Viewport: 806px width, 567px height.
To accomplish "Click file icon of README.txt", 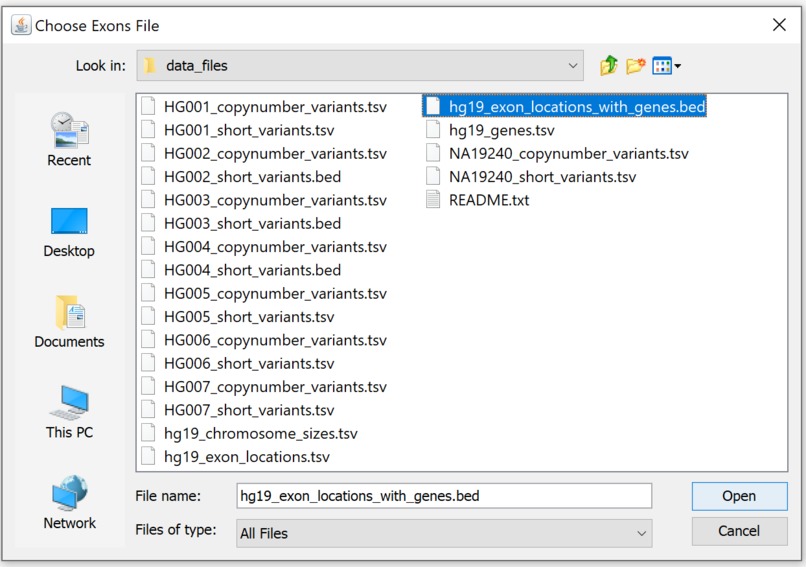I will coord(433,199).
